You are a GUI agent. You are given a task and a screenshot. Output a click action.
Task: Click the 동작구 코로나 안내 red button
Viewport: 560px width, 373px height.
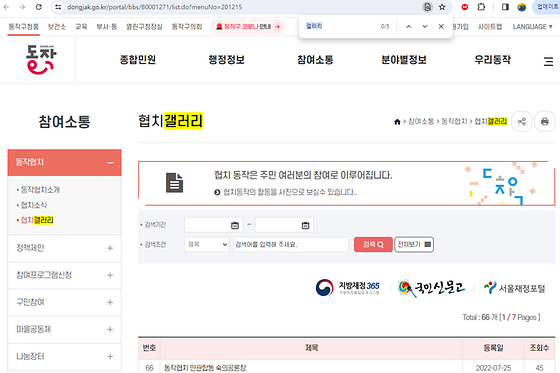248,27
